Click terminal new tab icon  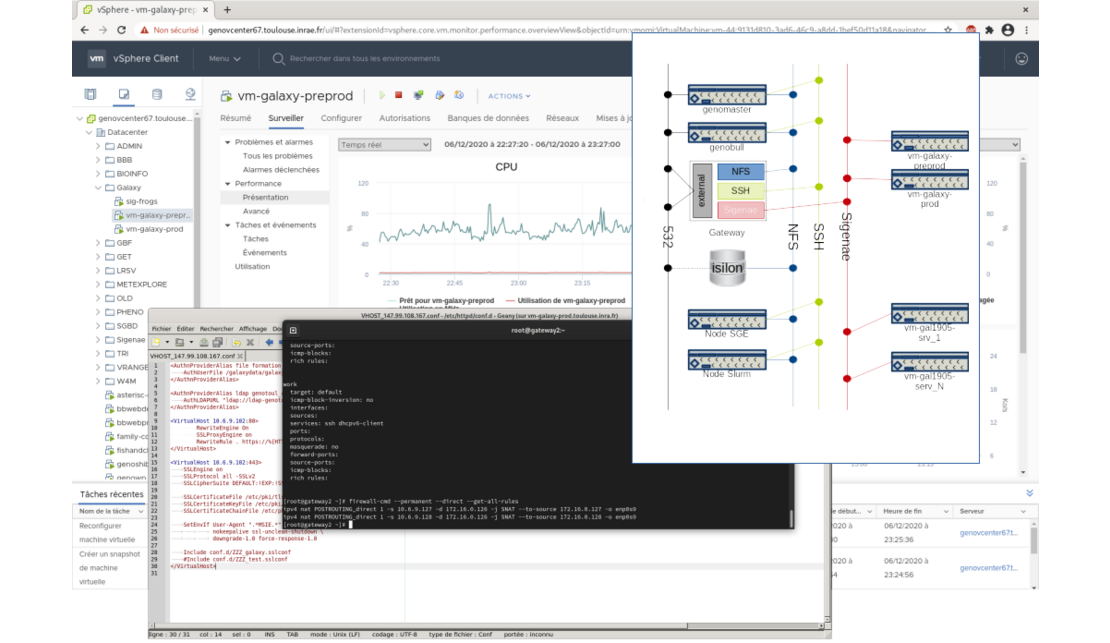[293, 330]
